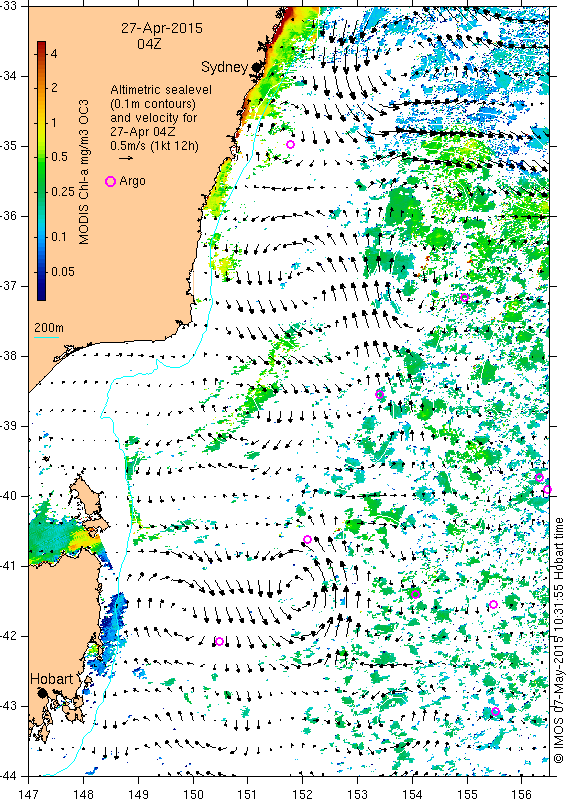Select the Argo legend circle symbol
The height and width of the screenshot is (800, 570).
110,181
